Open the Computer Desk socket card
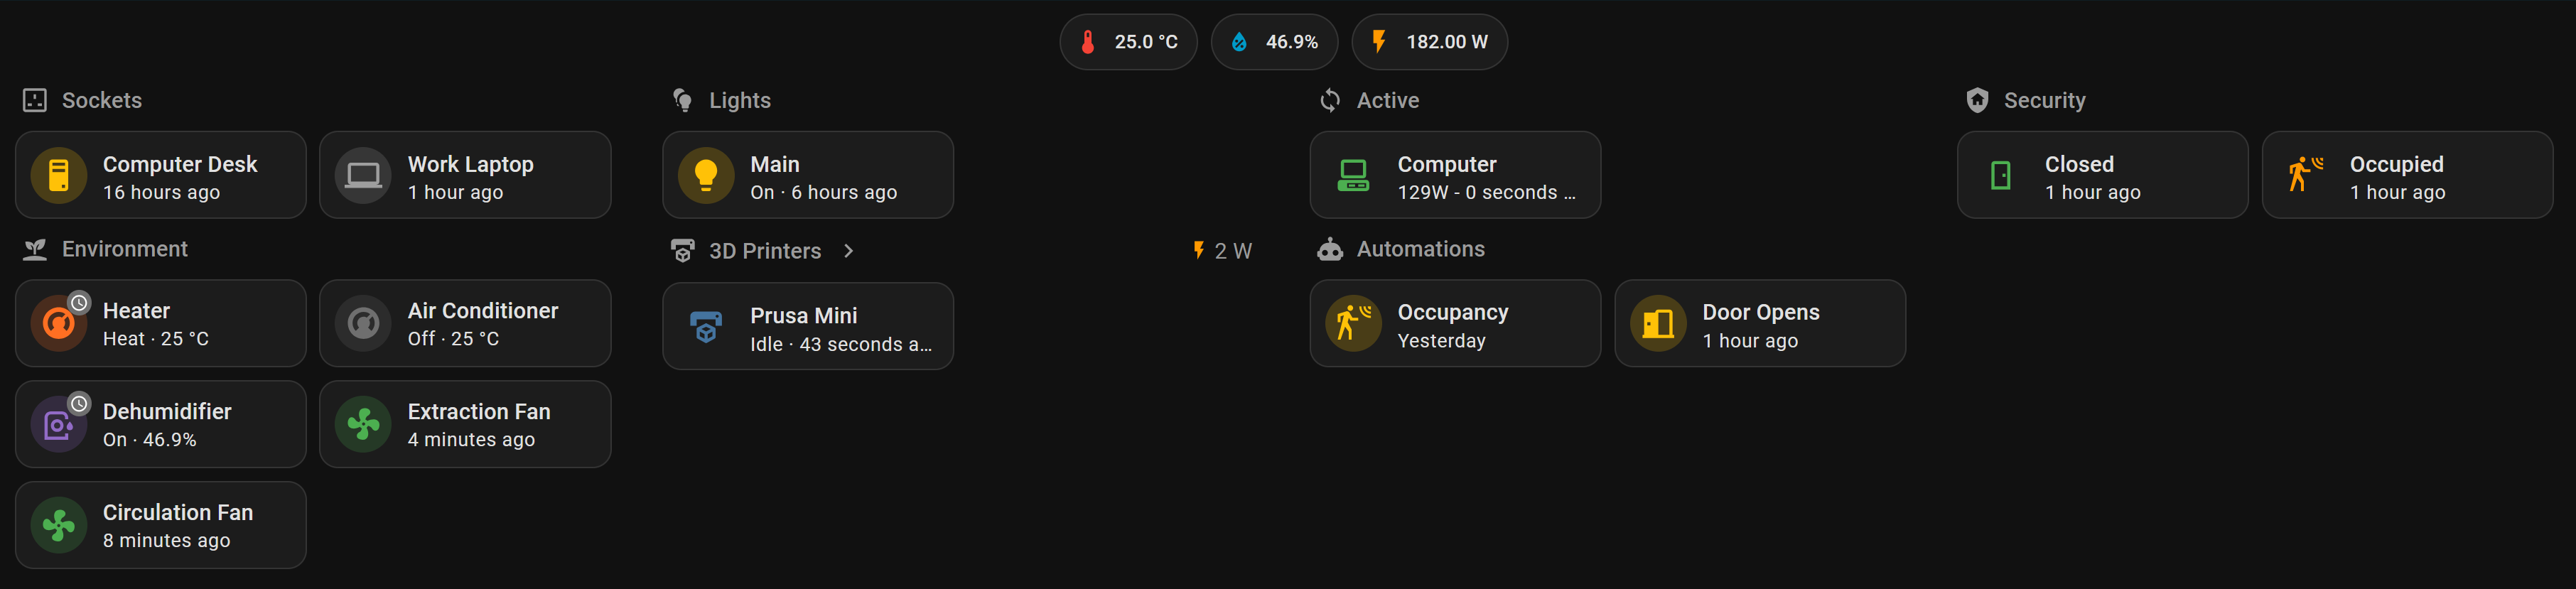This screenshot has height=589, width=2576. coord(160,174)
